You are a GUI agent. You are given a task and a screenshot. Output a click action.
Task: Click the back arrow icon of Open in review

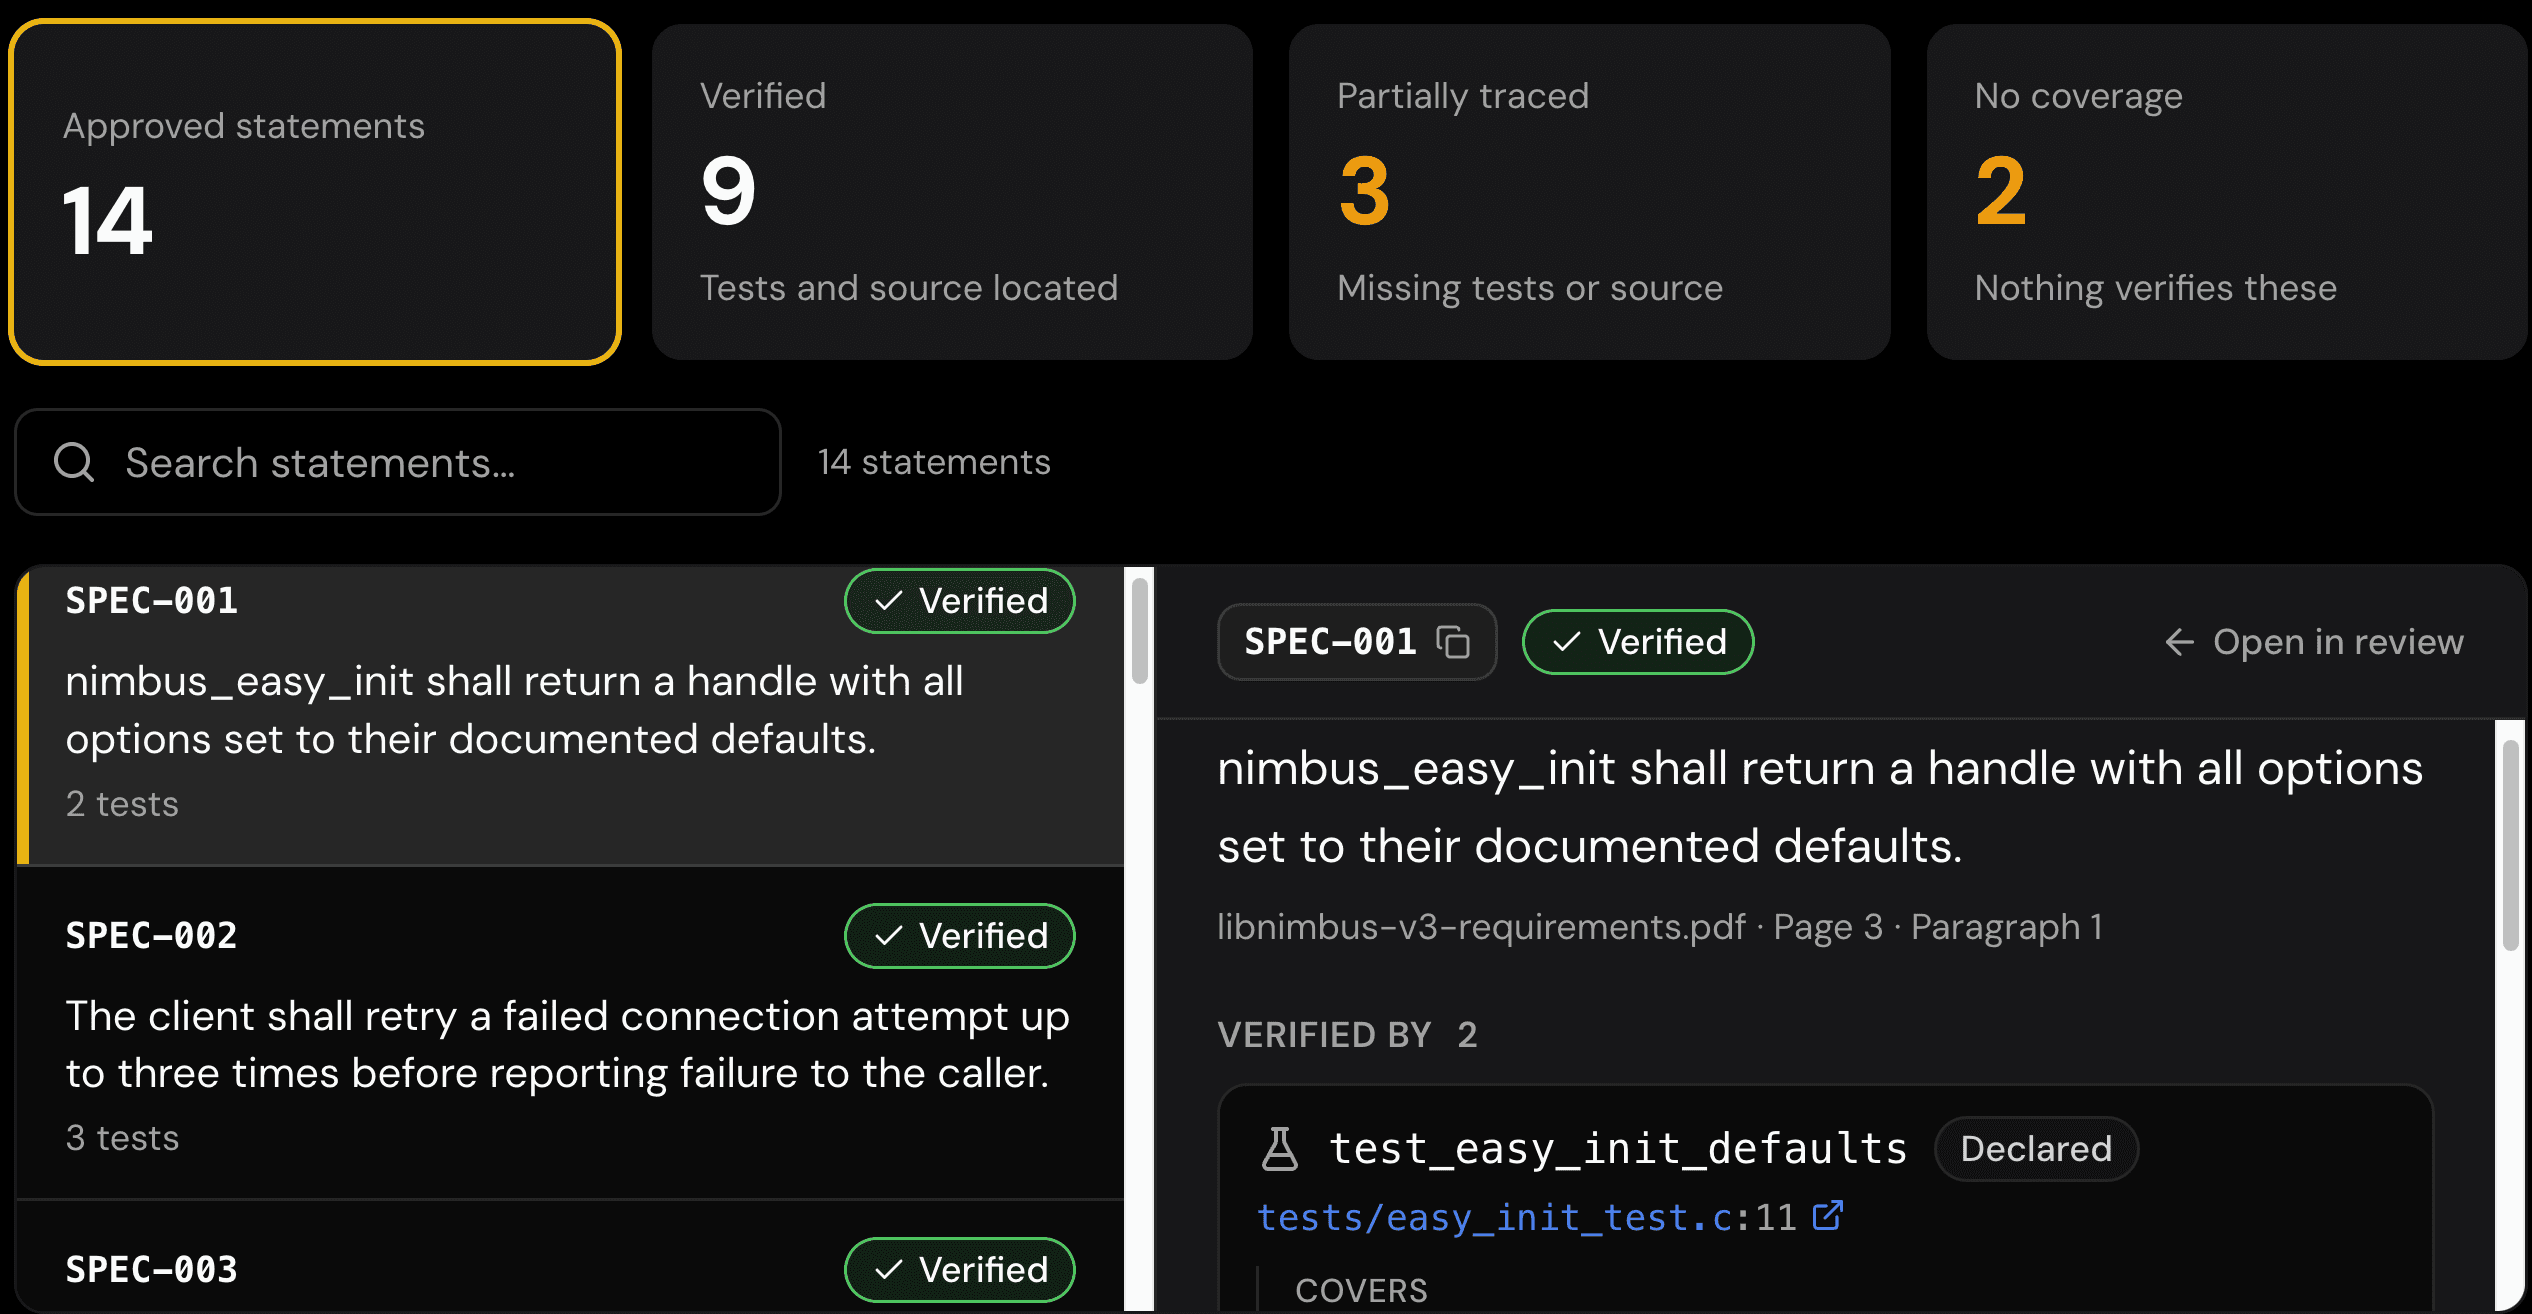pyautogui.click(x=2180, y=642)
